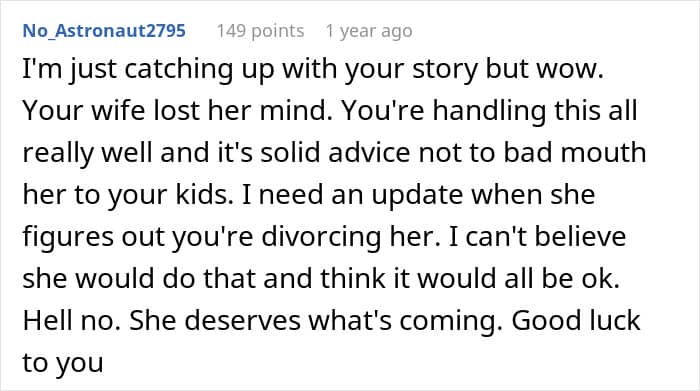Click the words solid advice in the comment
The height and width of the screenshot is (391, 700).
[335, 153]
